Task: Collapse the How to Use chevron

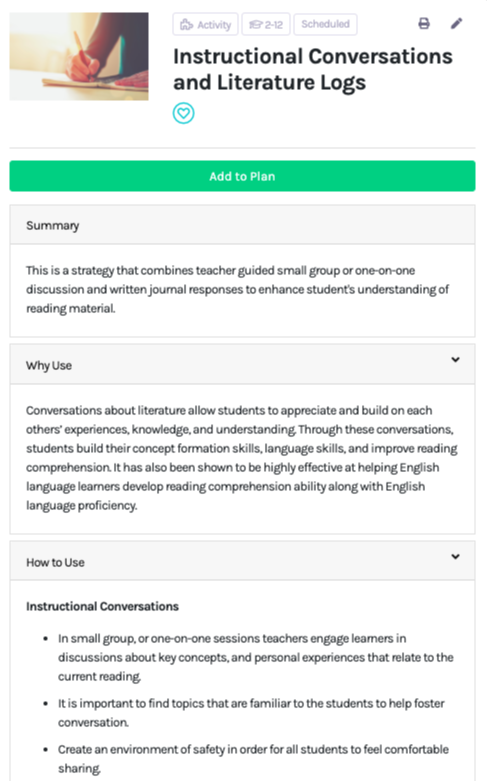Action: [x=455, y=556]
